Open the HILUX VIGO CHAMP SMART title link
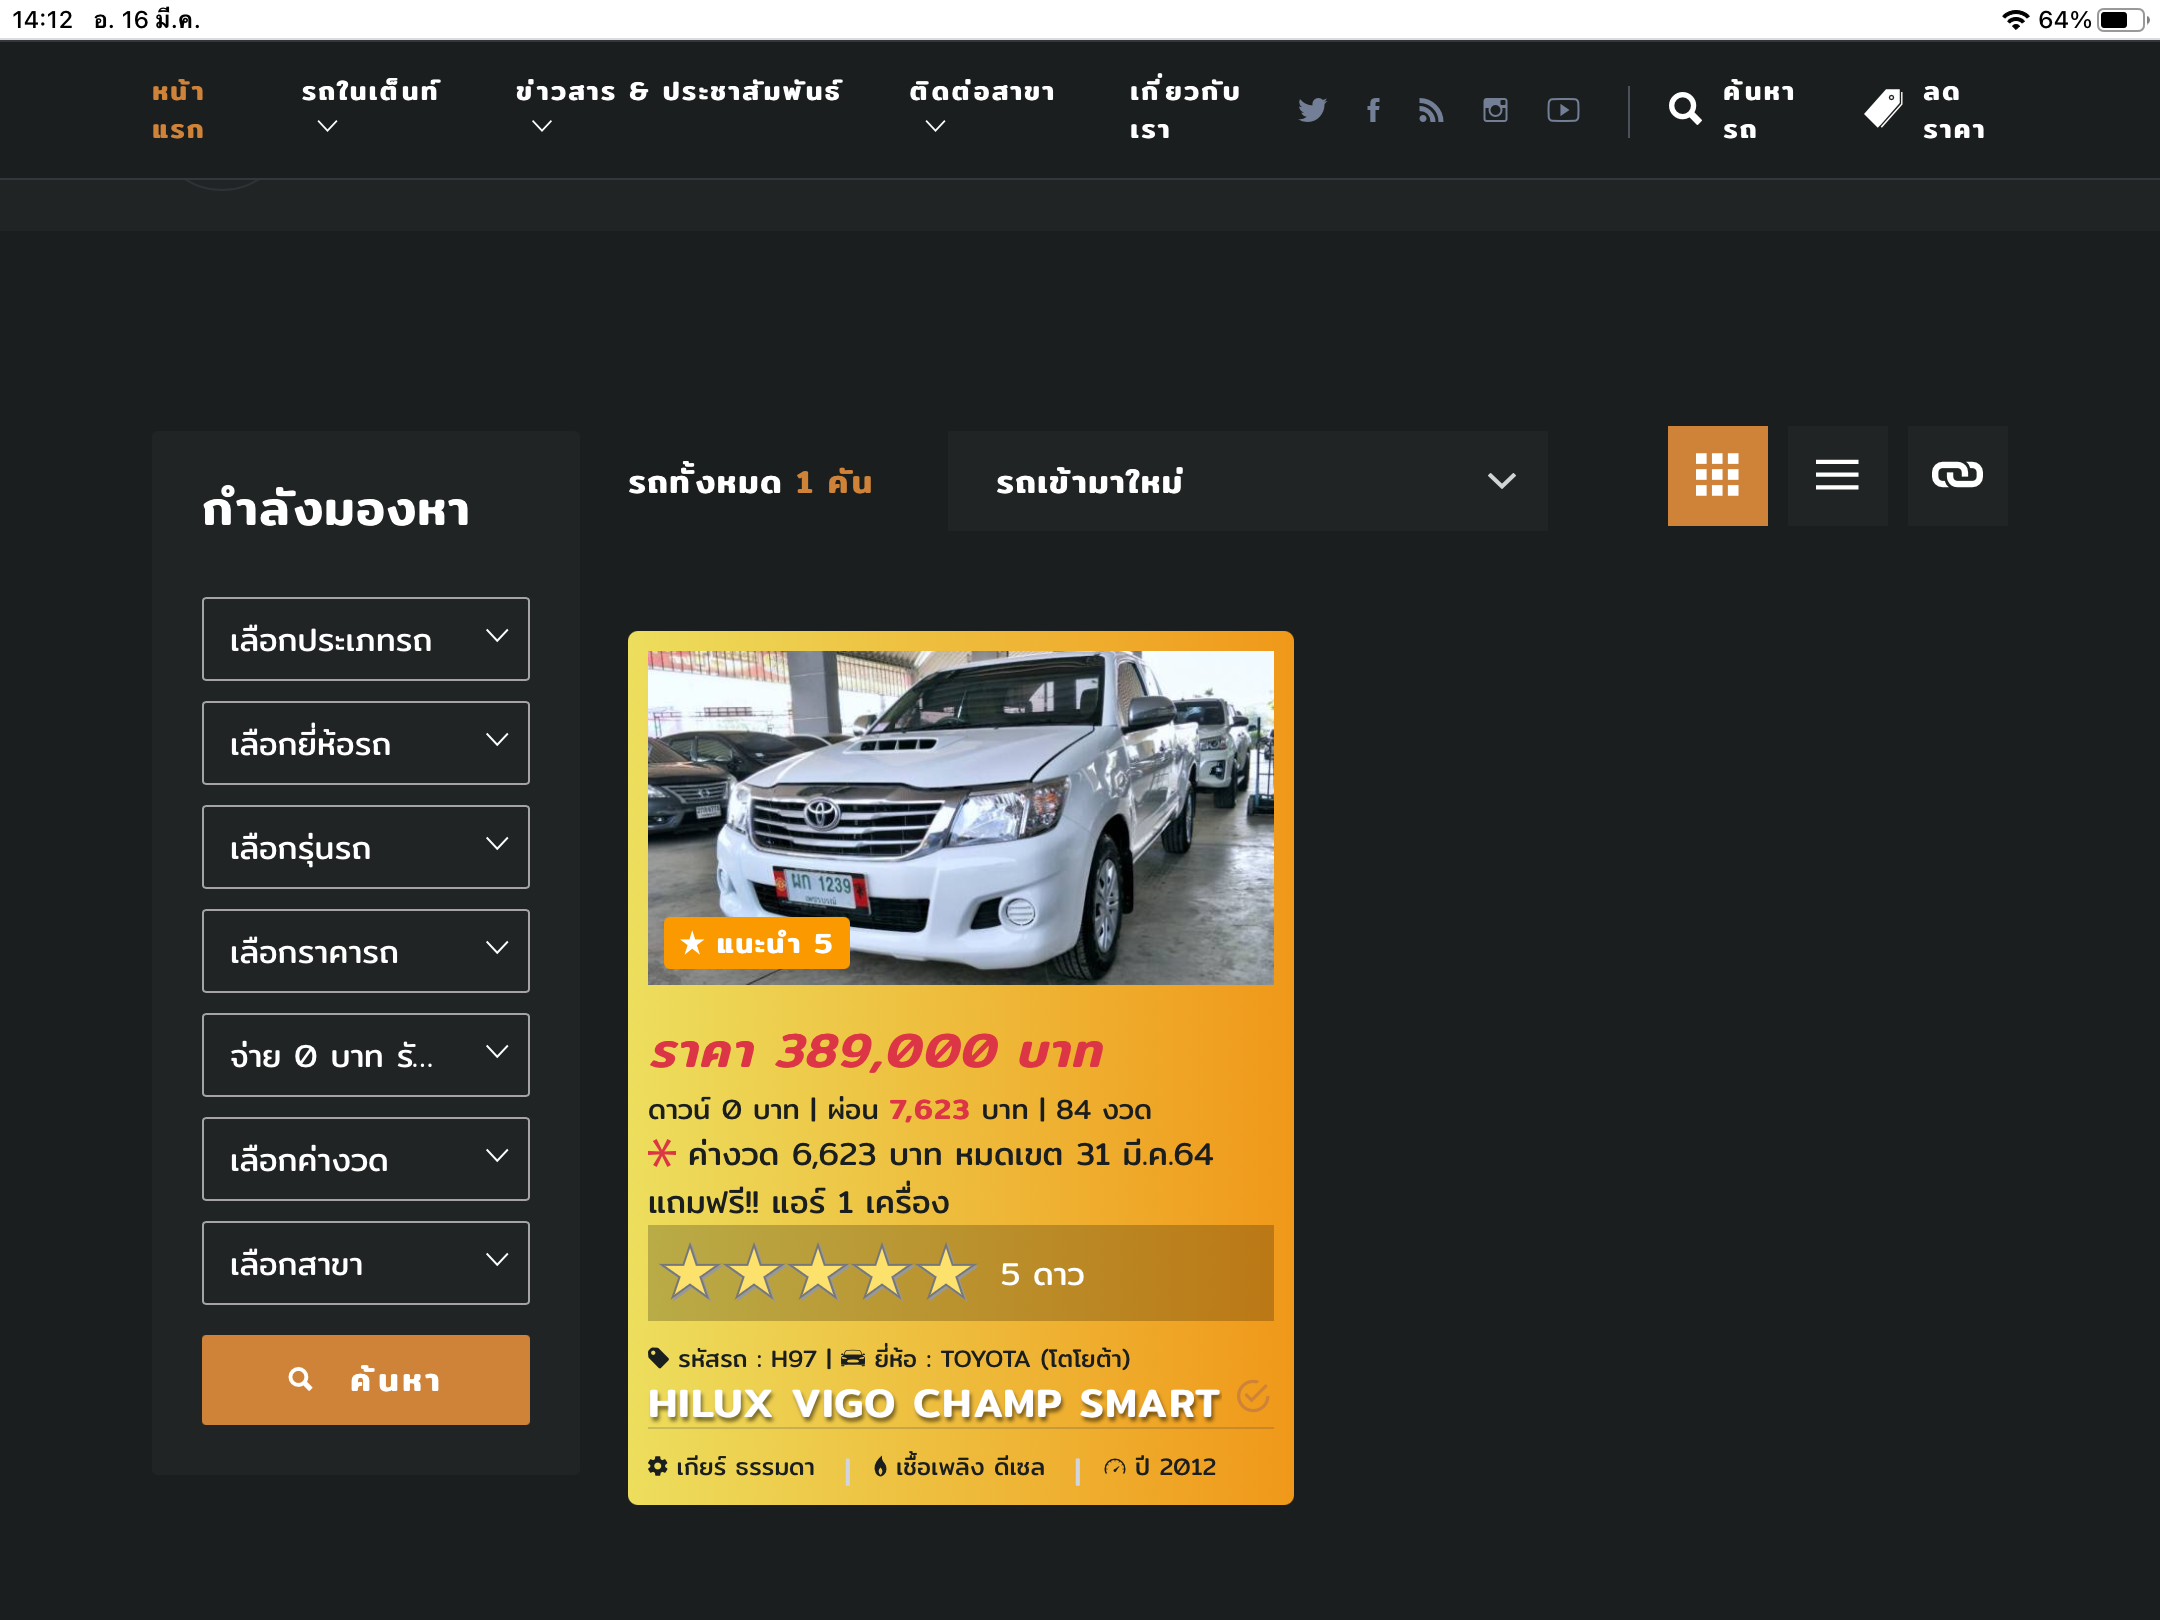The image size is (2160, 1620). click(x=933, y=1404)
